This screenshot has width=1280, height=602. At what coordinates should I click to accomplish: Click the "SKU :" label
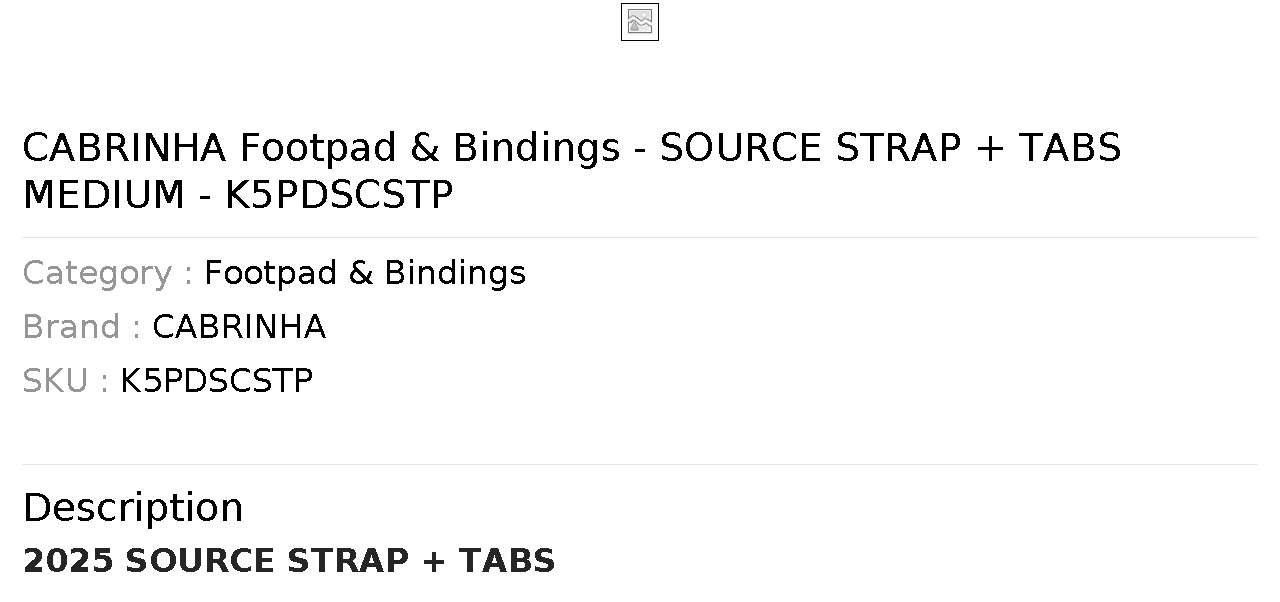[66, 381]
